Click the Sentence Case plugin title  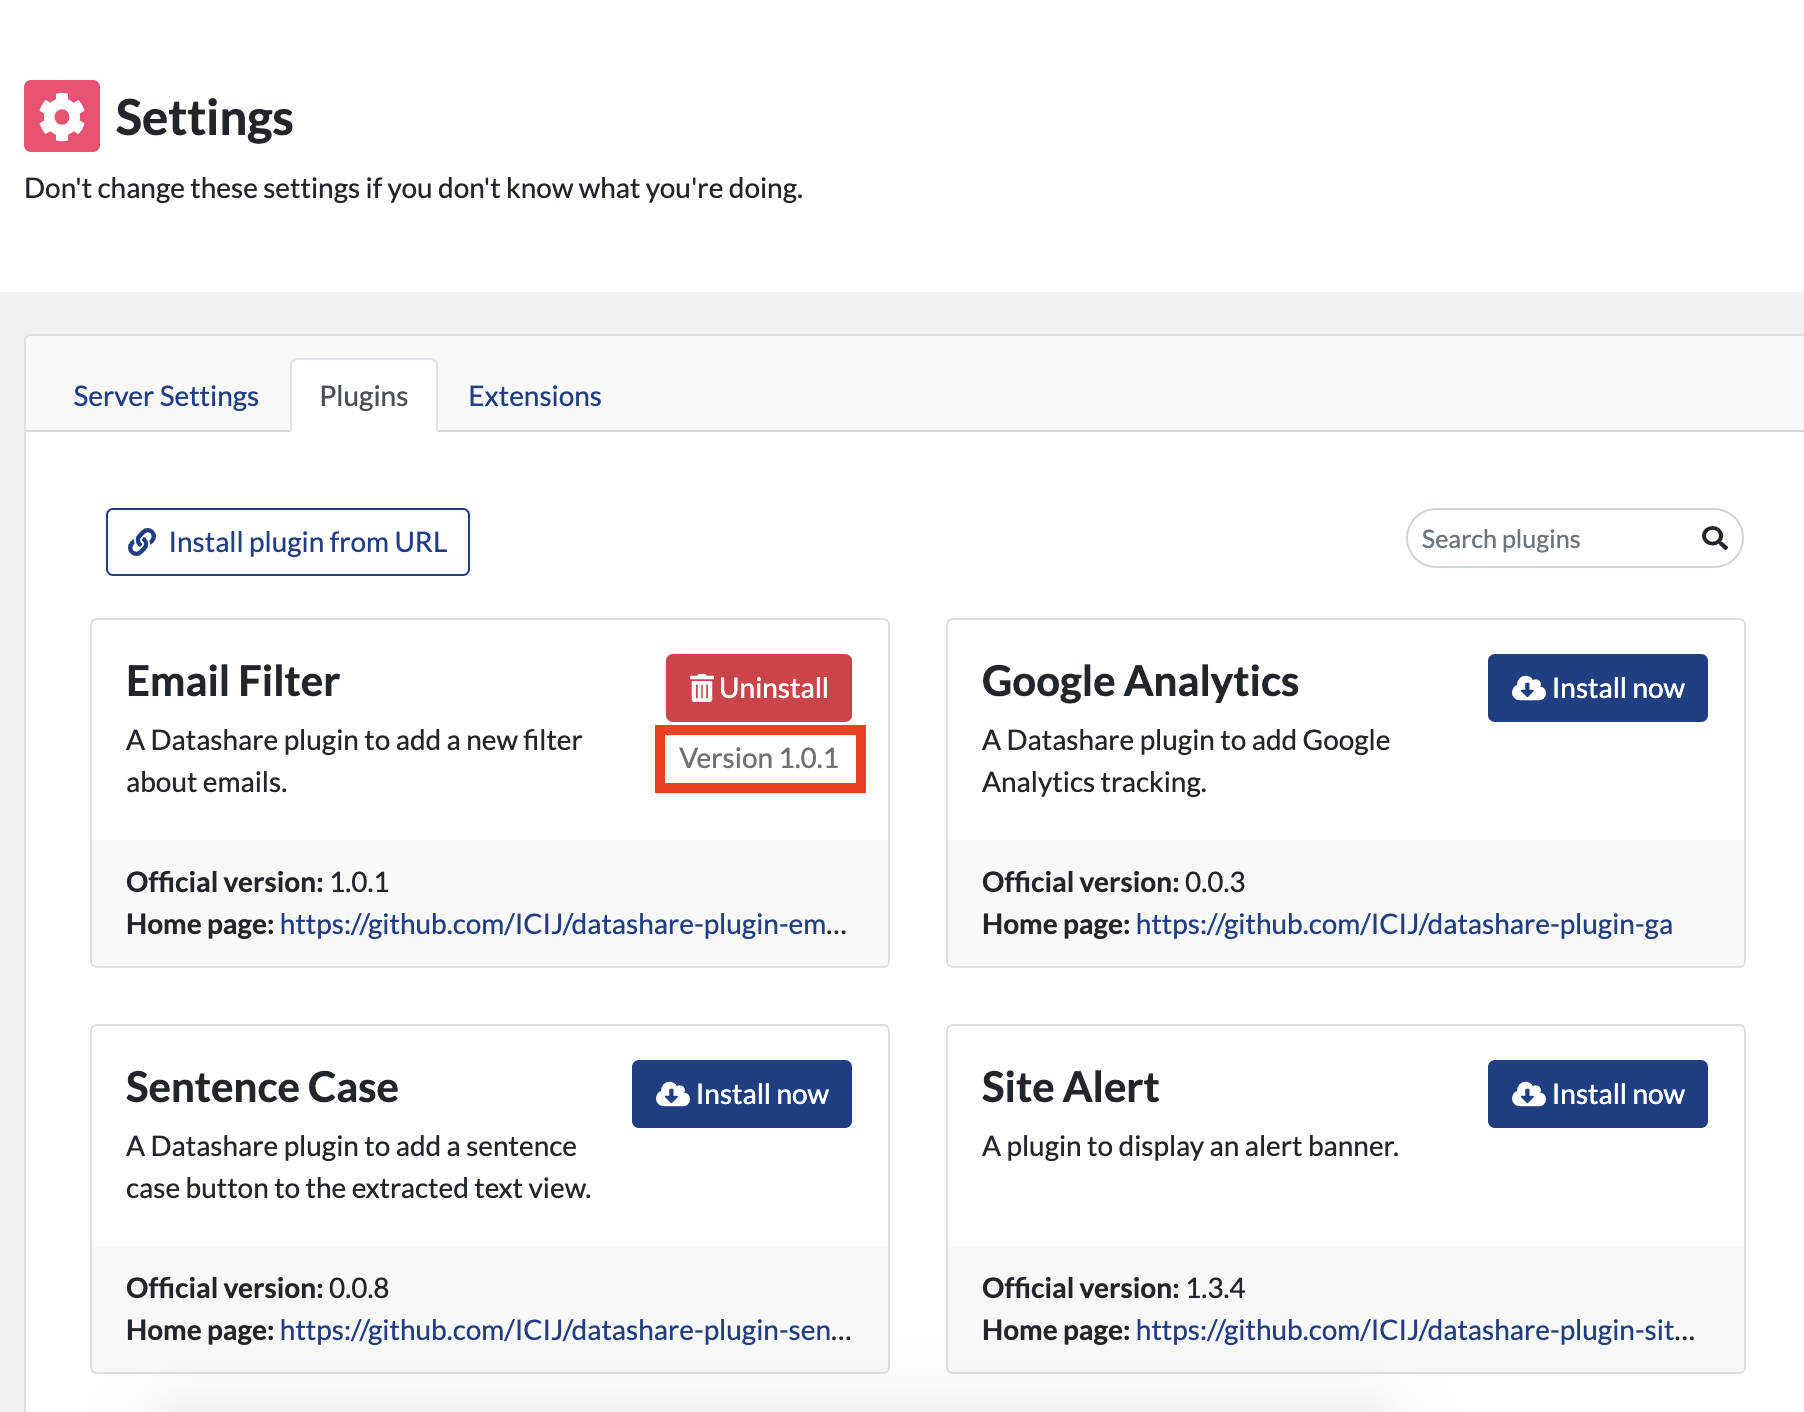click(262, 1087)
